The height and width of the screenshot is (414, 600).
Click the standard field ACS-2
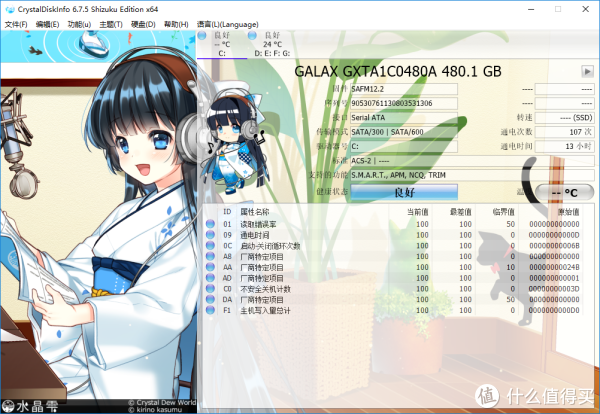tap(472, 161)
